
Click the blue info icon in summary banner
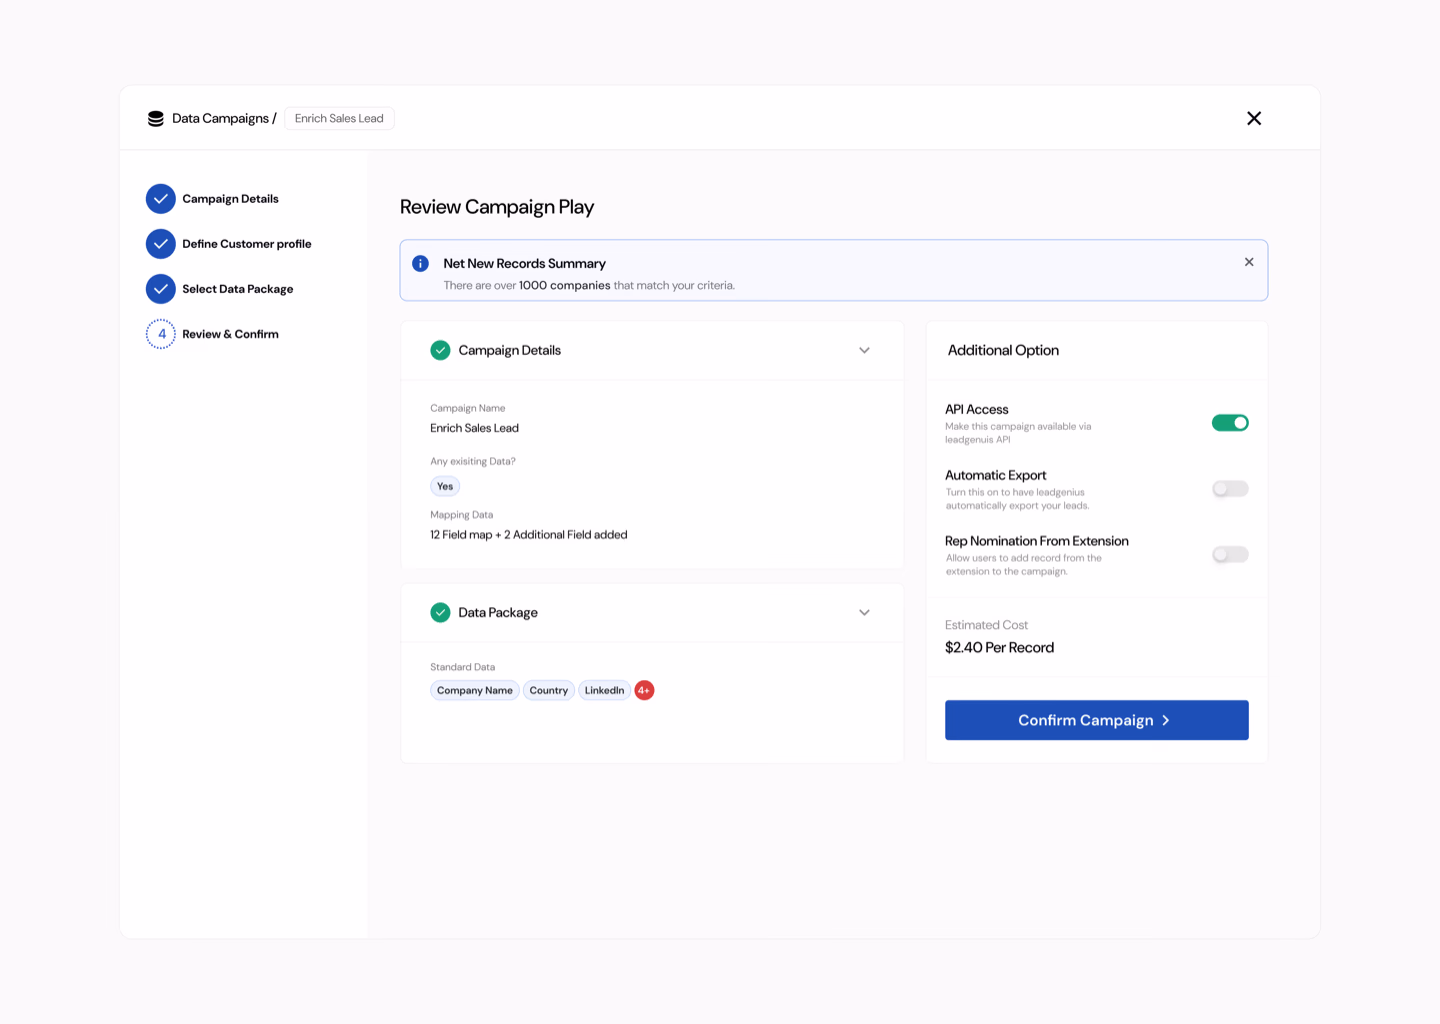click(421, 264)
